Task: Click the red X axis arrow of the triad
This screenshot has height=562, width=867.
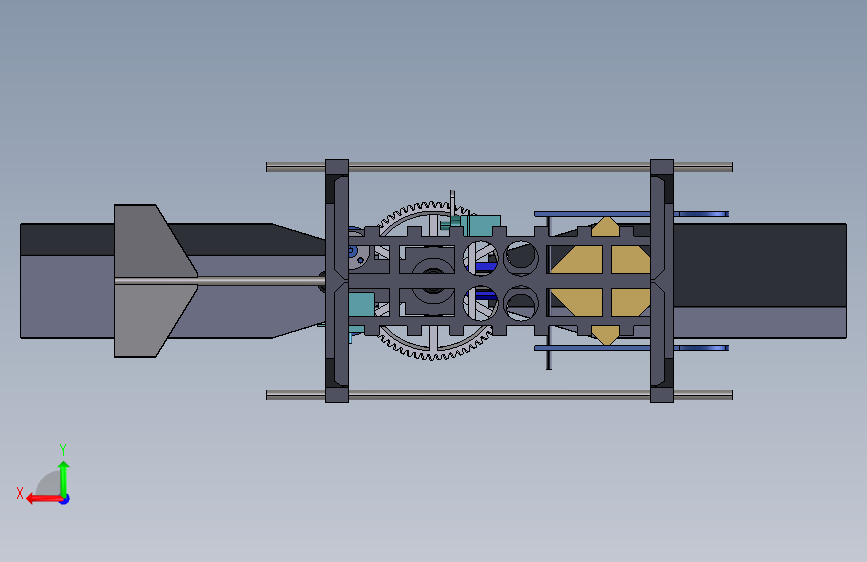Action: coord(44,499)
